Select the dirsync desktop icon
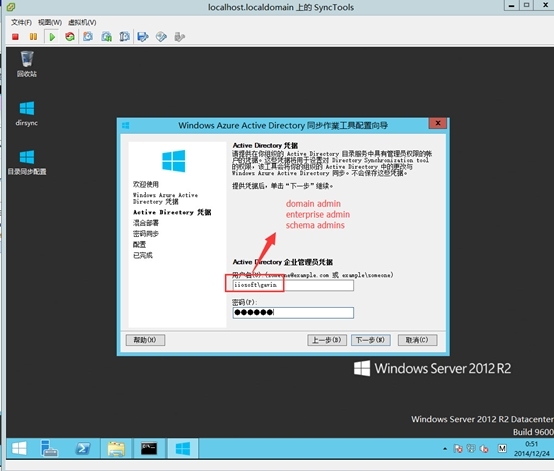This screenshot has width=554, height=471. point(27,114)
